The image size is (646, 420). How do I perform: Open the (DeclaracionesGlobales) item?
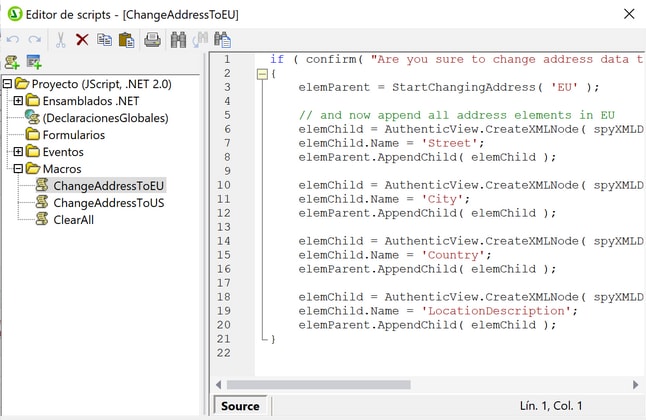pos(105,118)
